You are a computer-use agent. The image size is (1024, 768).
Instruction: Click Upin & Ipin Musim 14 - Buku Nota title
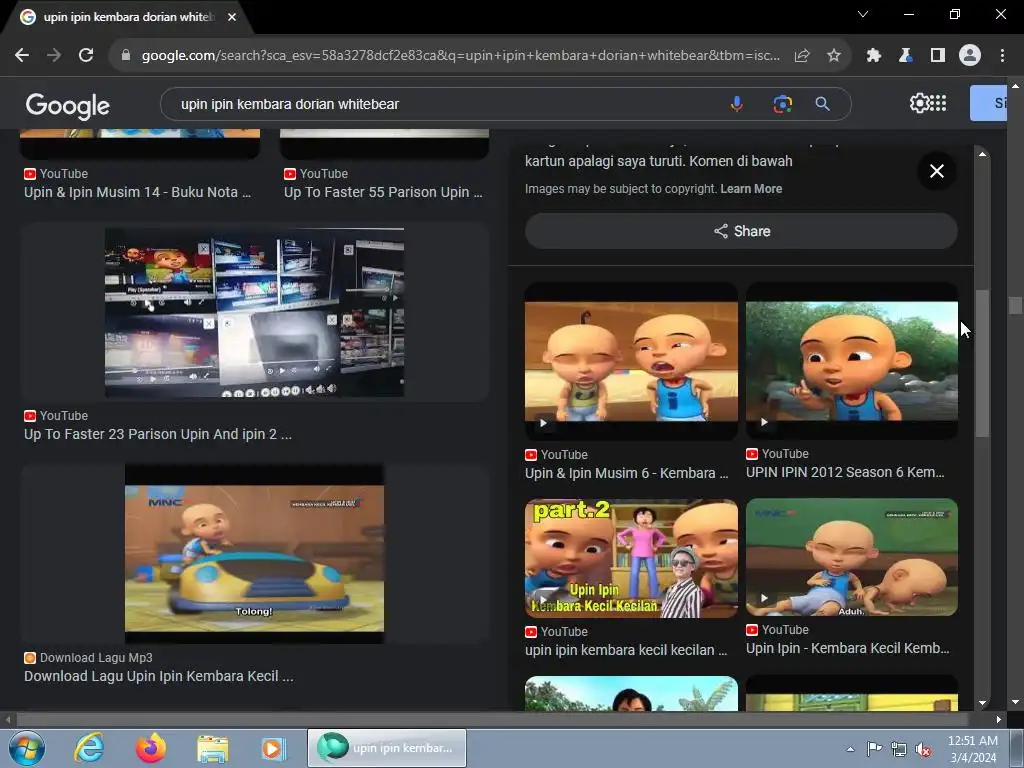(x=137, y=192)
